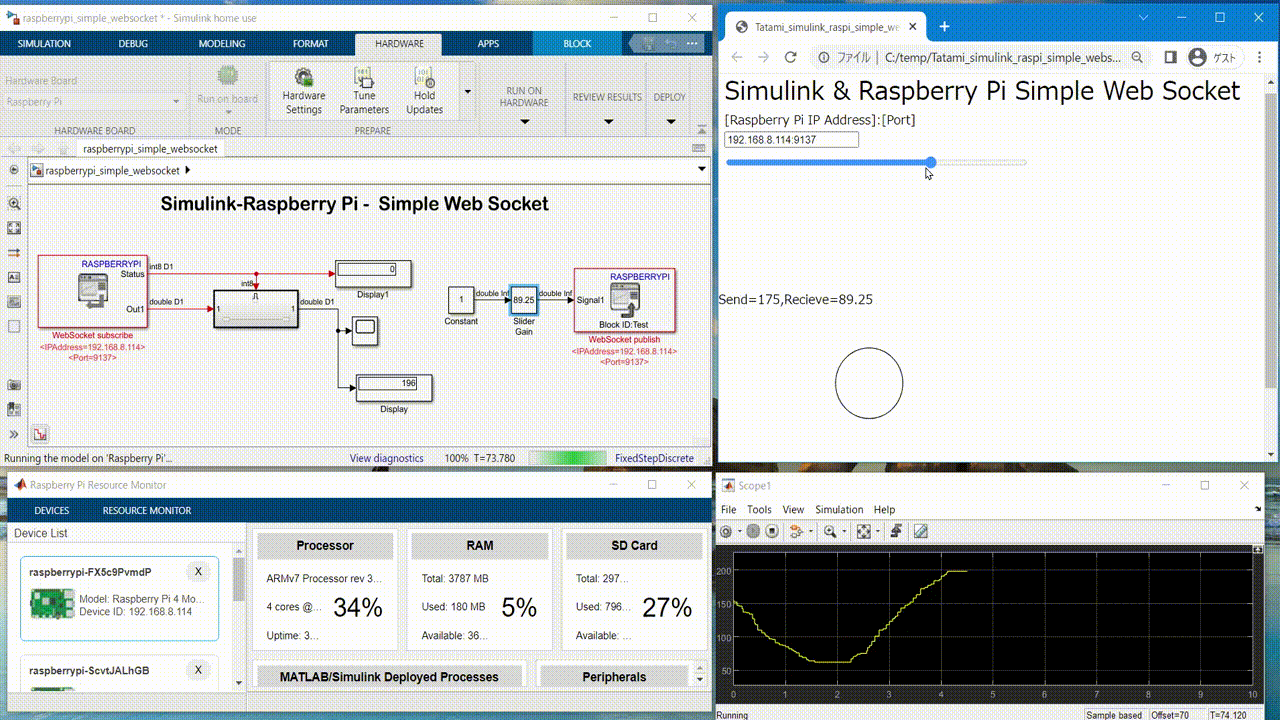
Task: Click the Scope run button
Action: point(753,531)
